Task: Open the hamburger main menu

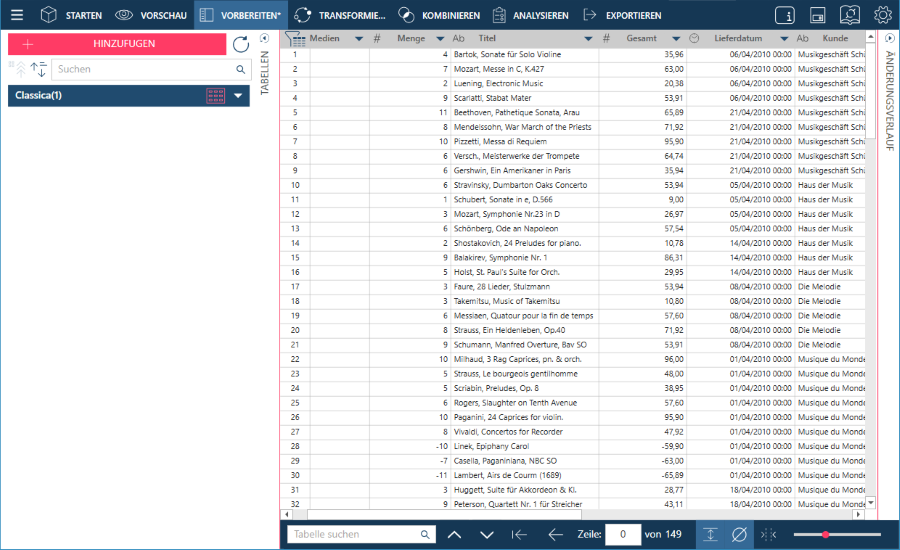Action: click(17, 15)
